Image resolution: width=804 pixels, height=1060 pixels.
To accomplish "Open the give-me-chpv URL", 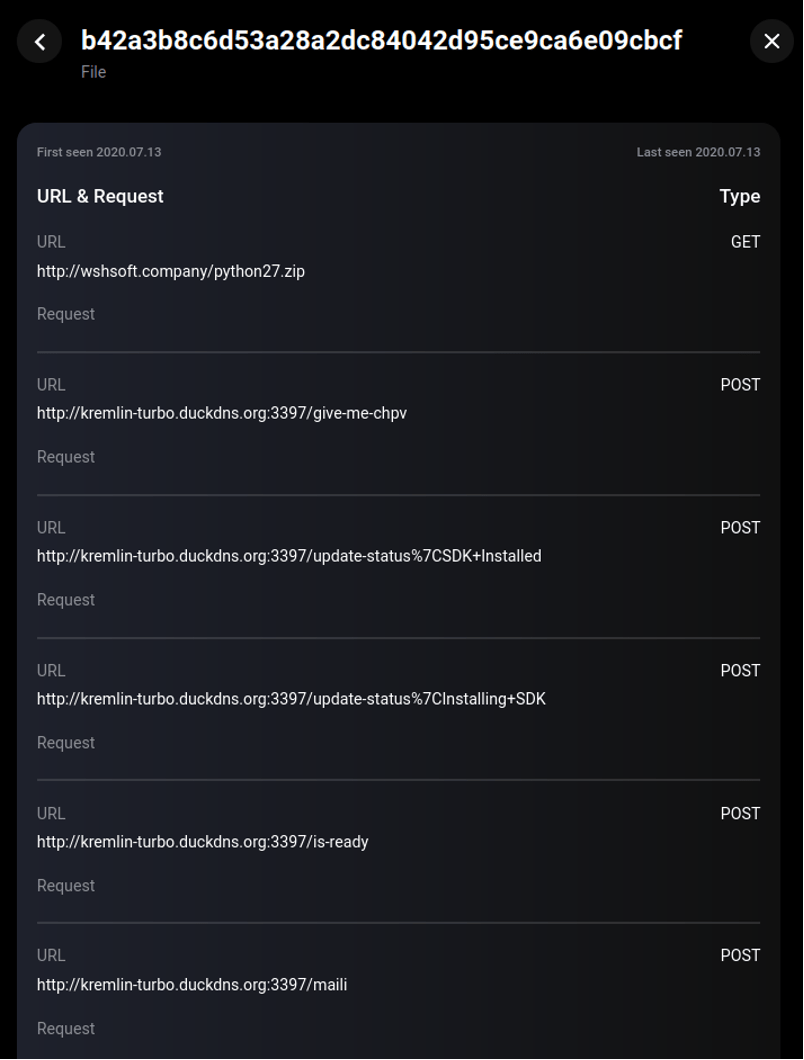I will pos(222,413).
